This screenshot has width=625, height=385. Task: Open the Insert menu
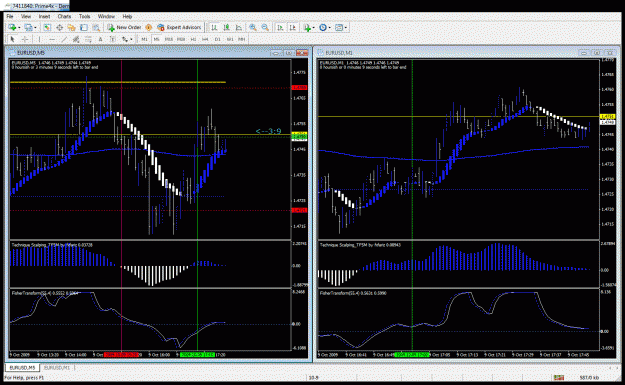coord(44,16)
